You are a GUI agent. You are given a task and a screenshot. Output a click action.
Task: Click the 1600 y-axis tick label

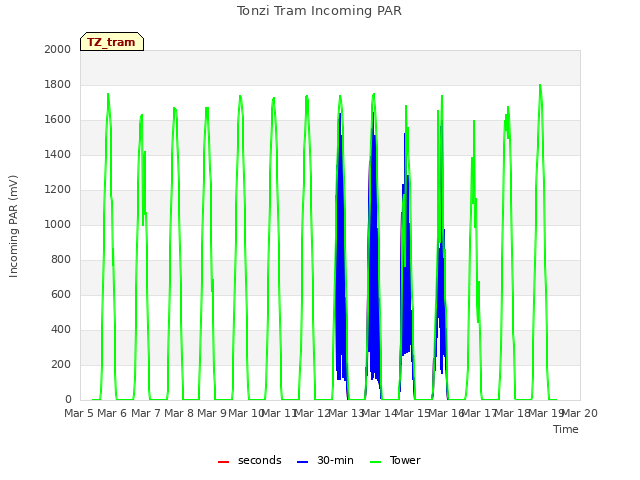pos(58,120)
